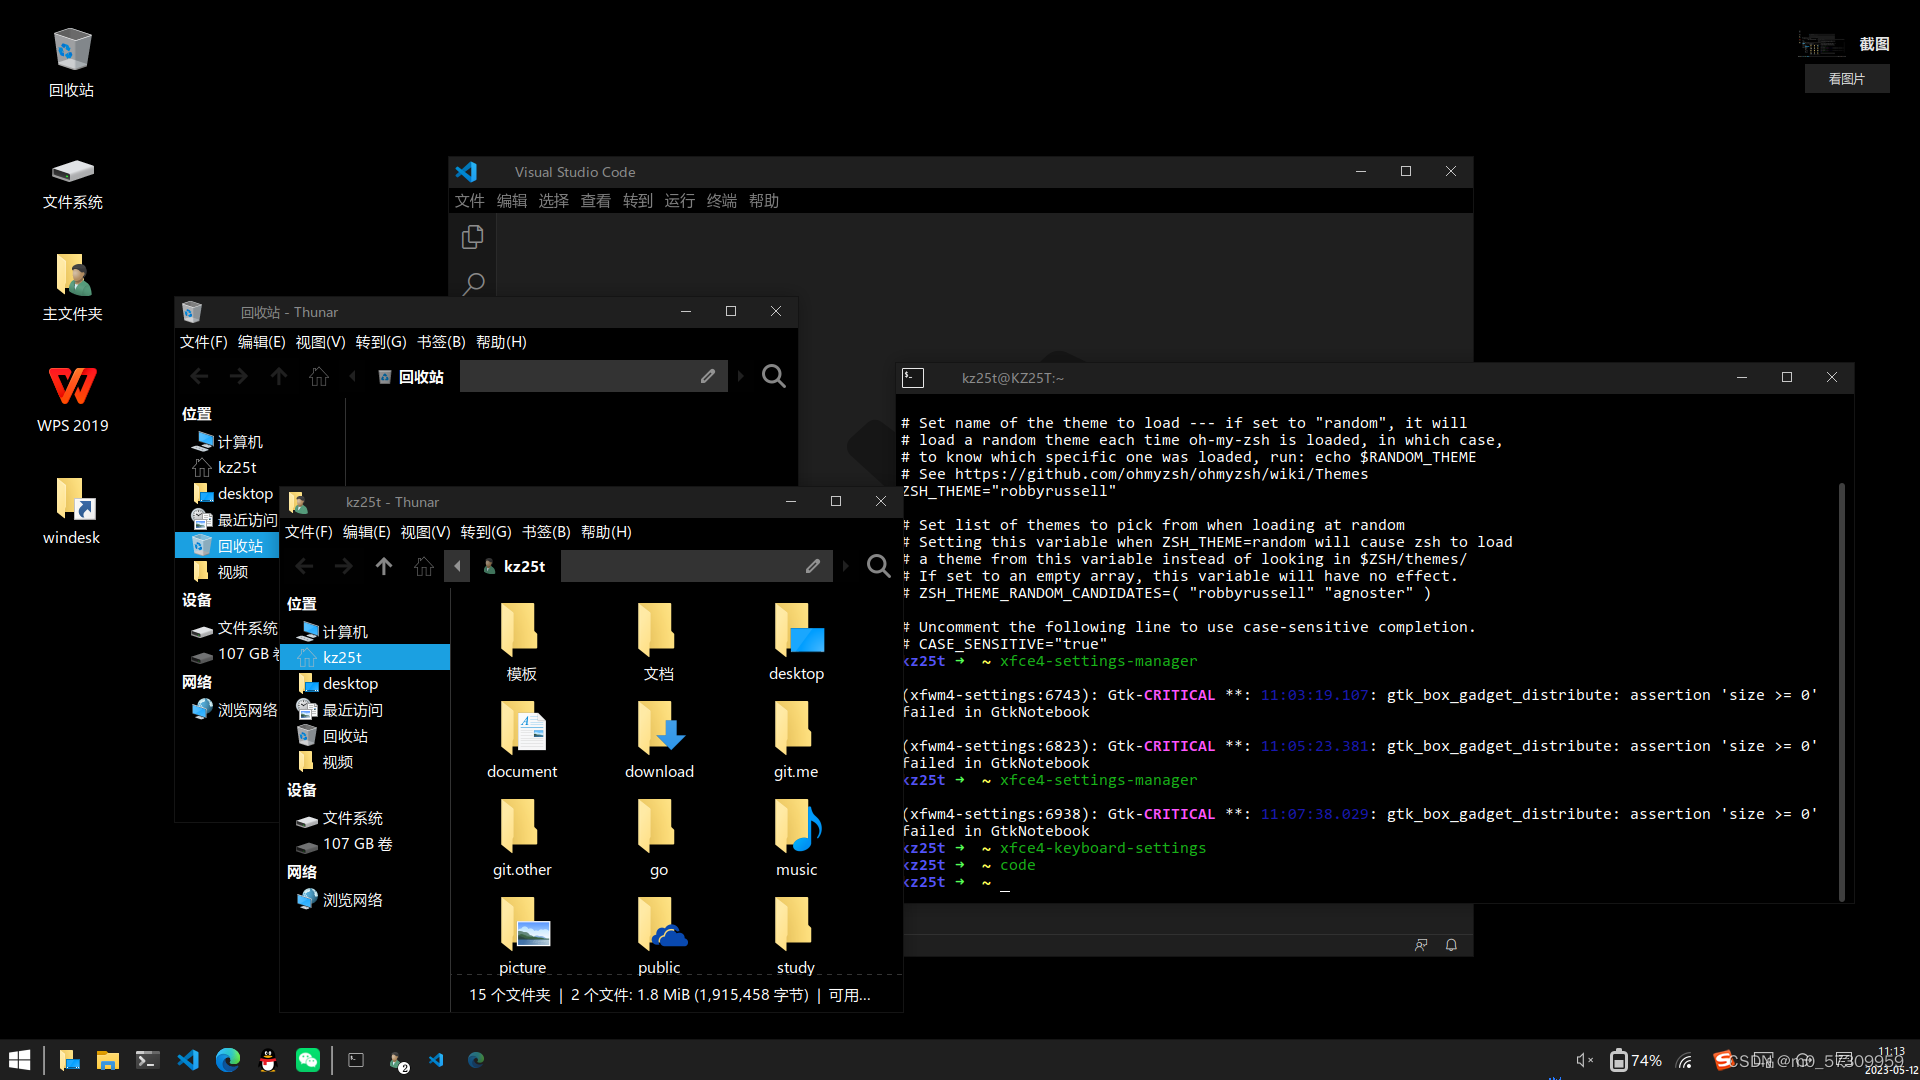The height and width of the screenshot is (1080, 1920).
Task: Click the search magnifier in kz25t Thunar toolbar
Action: click(878, 566)
